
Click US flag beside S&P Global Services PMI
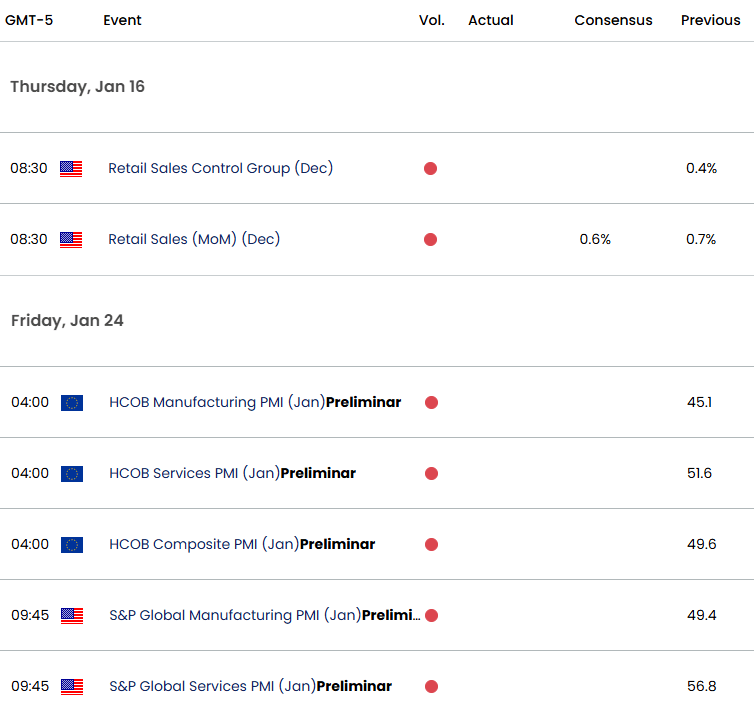click(72, 687)
